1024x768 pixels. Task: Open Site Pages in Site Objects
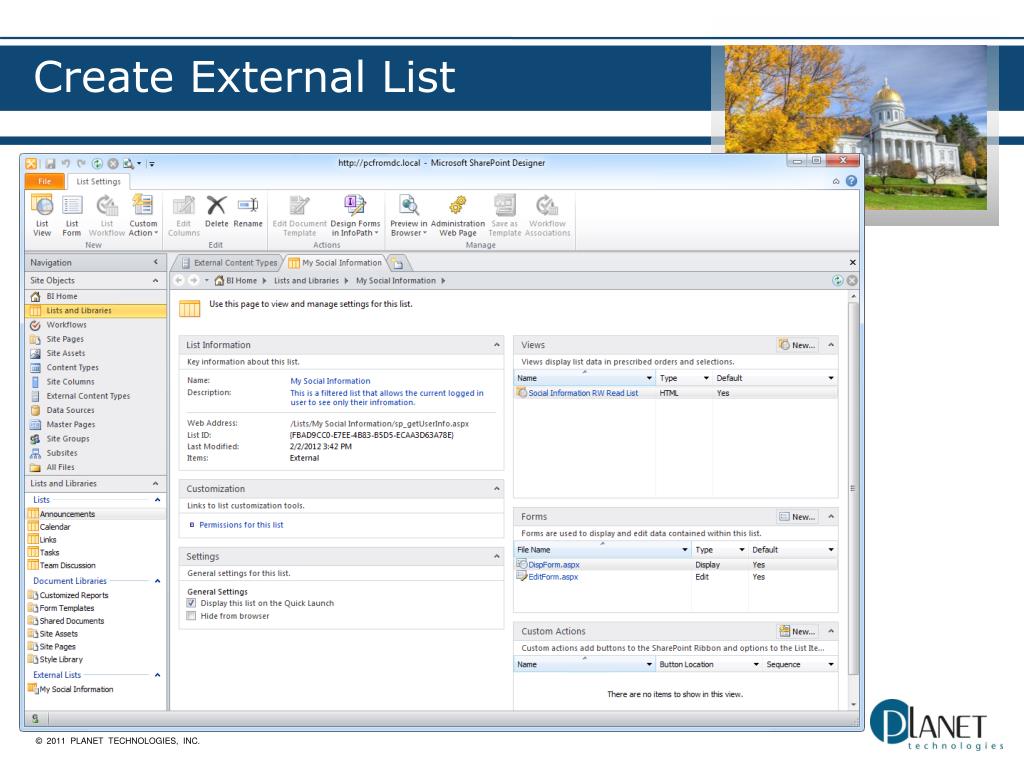click(95, 340)
